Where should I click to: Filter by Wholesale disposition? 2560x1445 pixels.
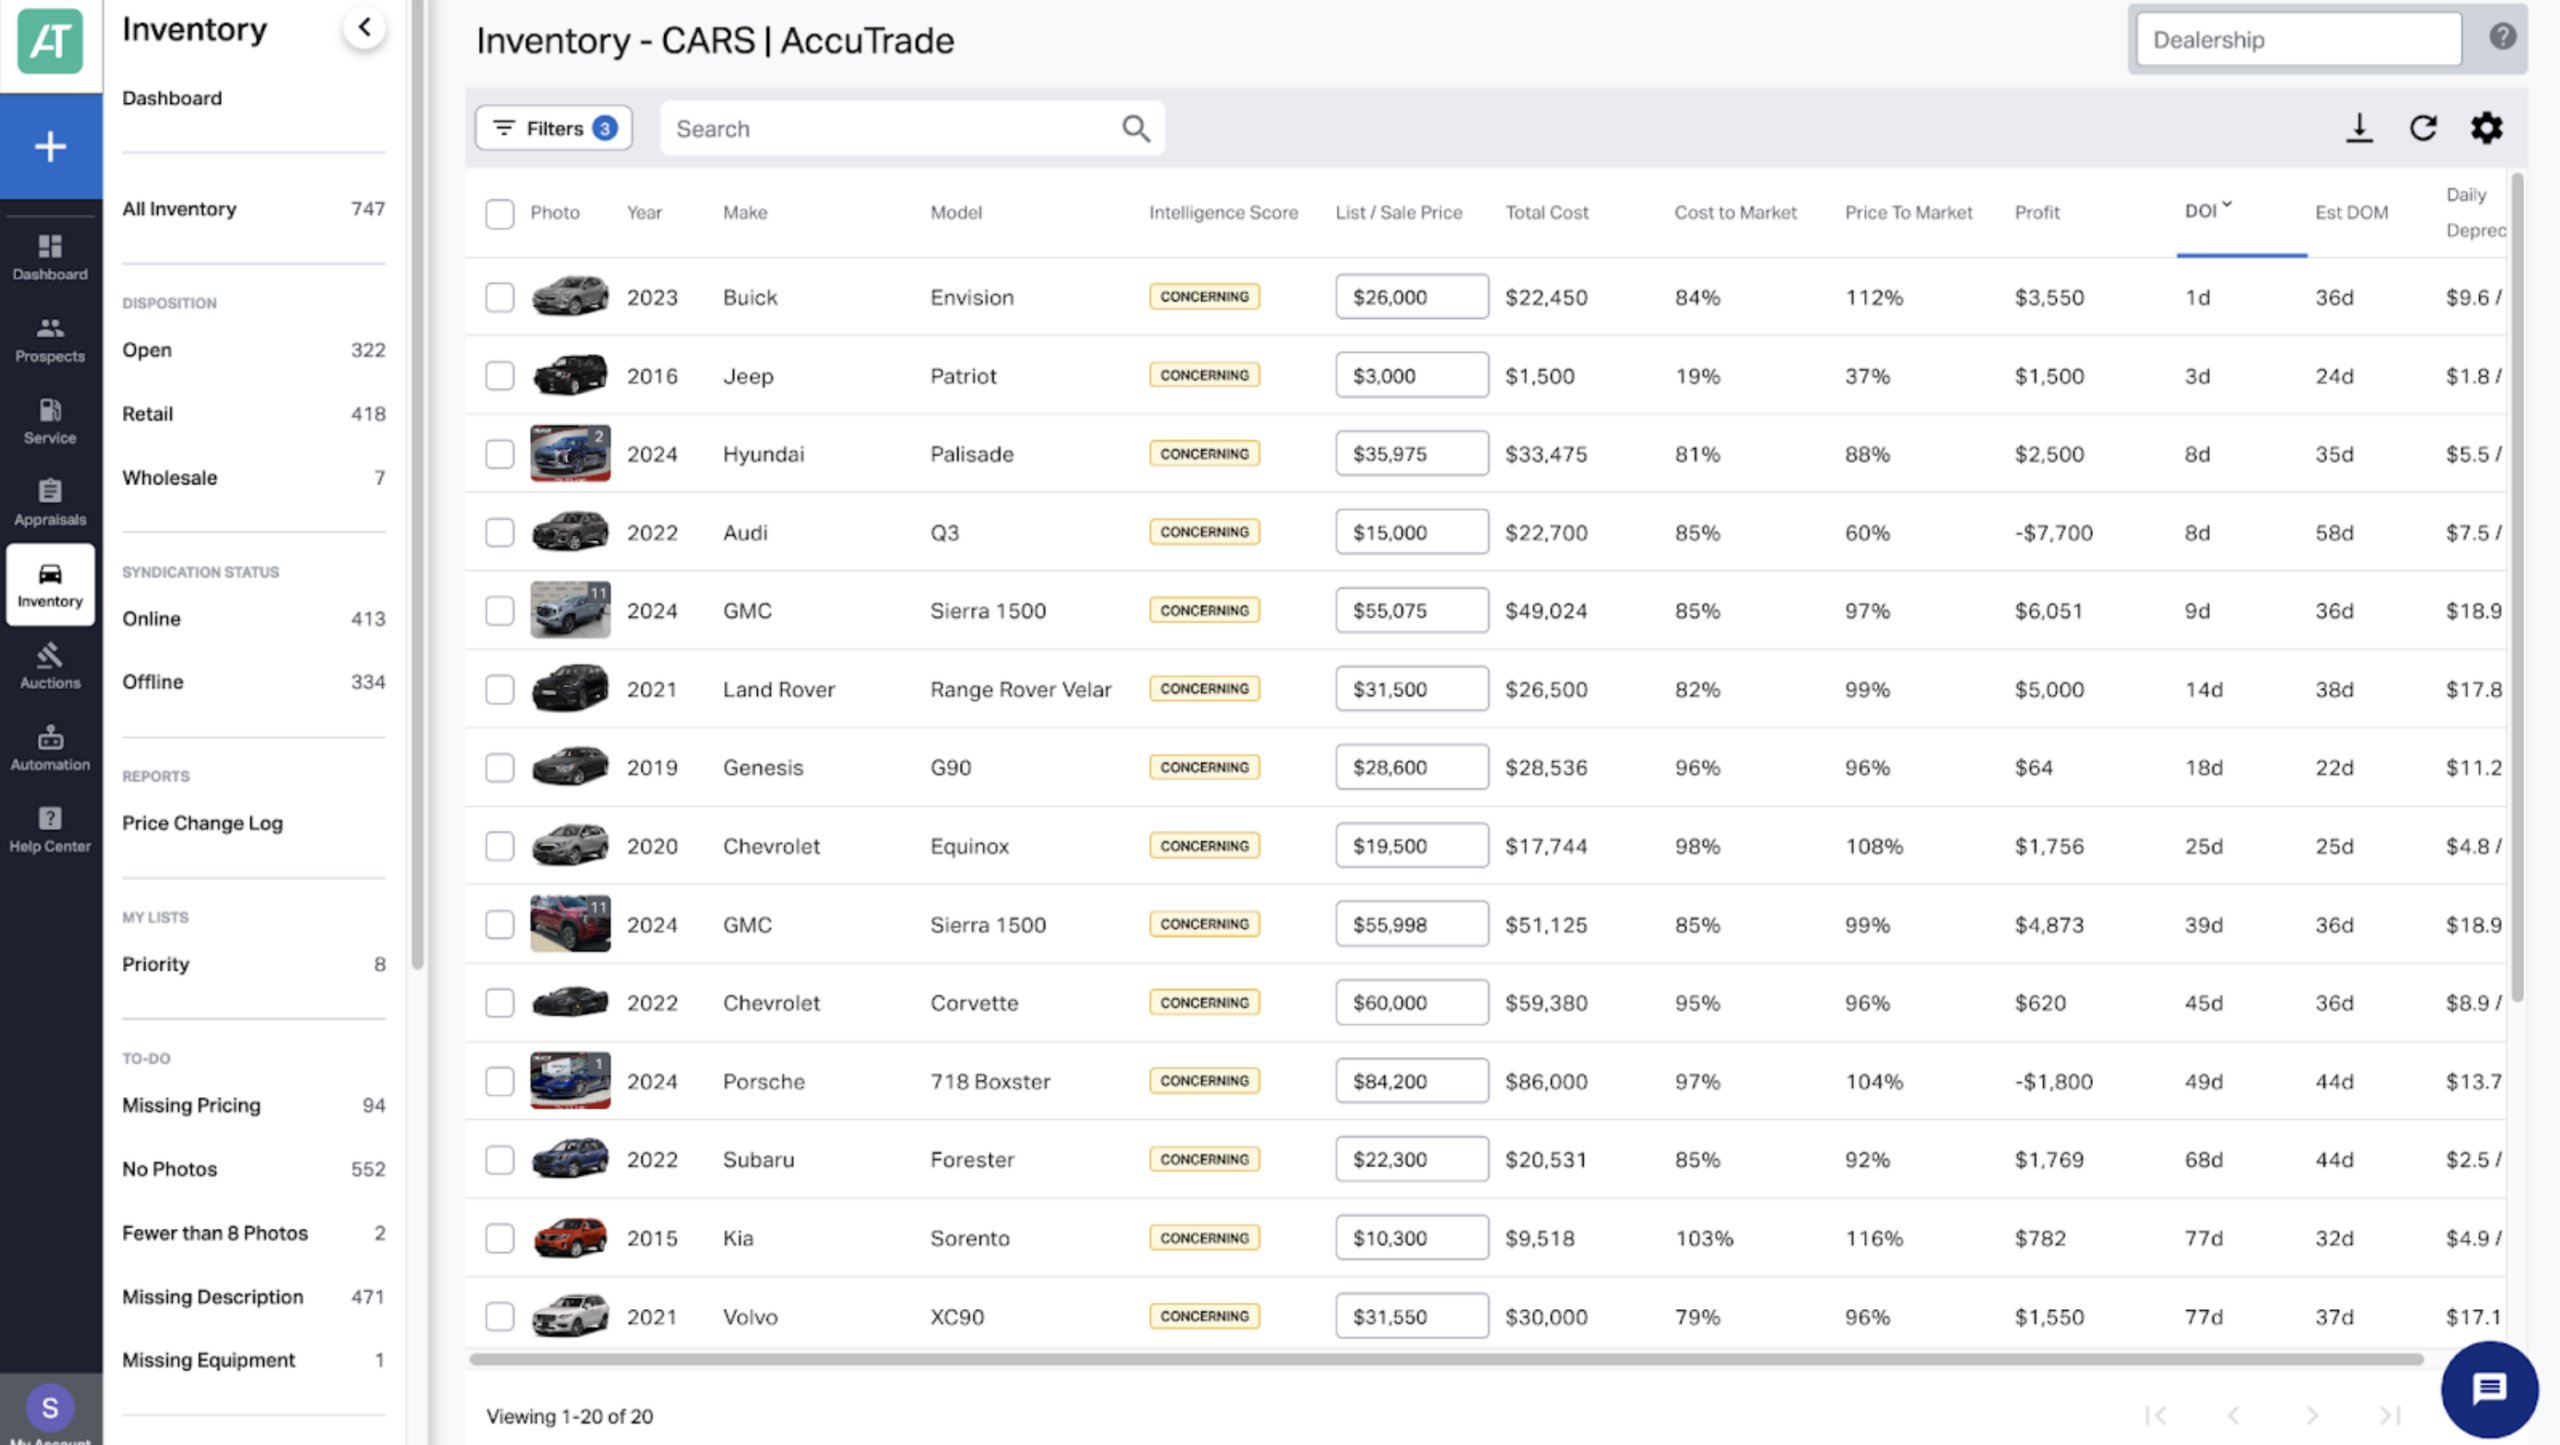coord(253,478)
